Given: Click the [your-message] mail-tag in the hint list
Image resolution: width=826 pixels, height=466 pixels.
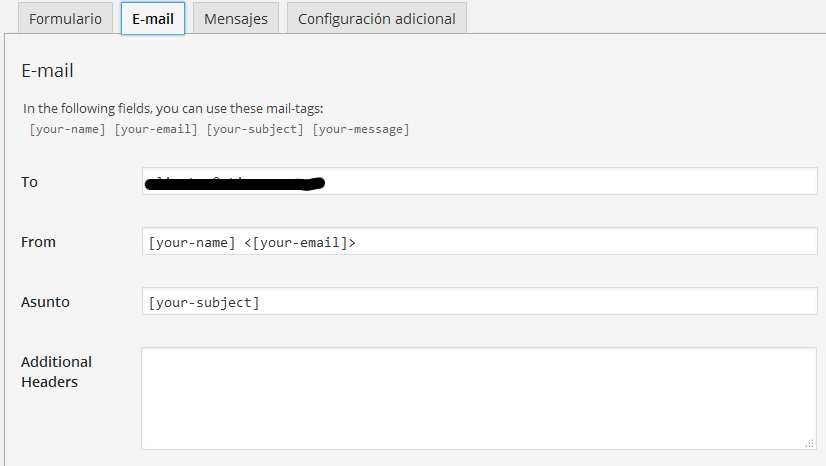Looking at the screenshot, I should (x=360, y=129).
